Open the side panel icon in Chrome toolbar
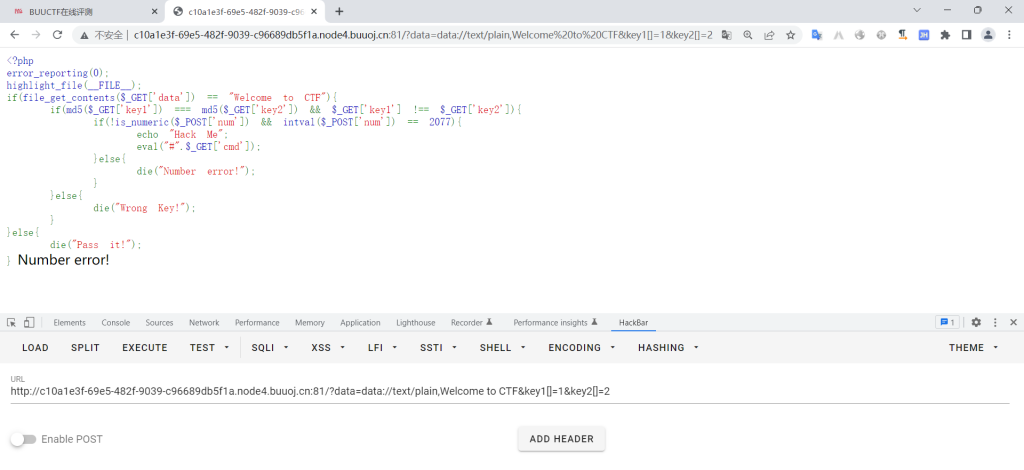 coord(966,34)
